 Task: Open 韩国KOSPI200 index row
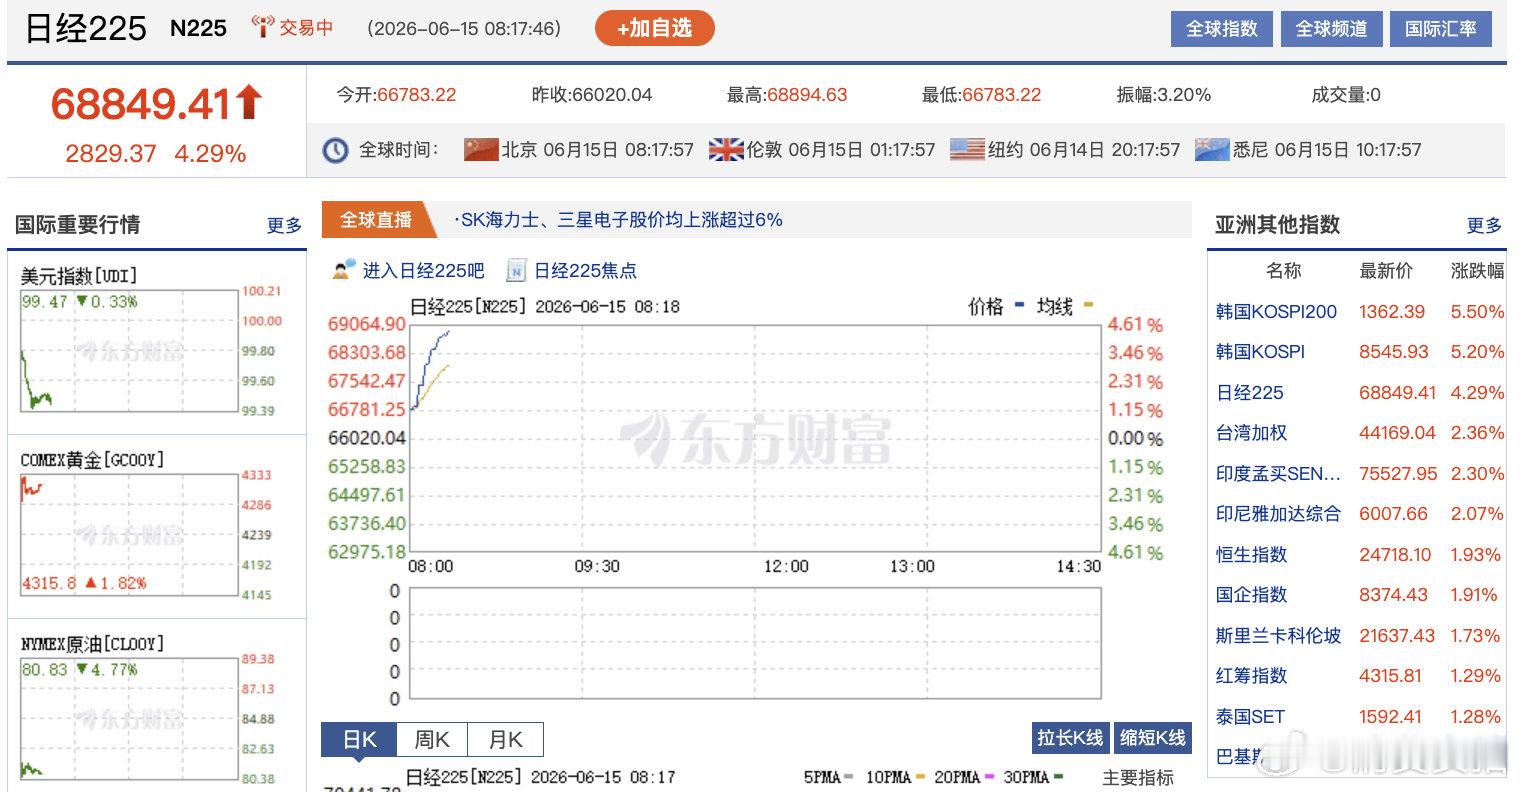(1357, 312)
